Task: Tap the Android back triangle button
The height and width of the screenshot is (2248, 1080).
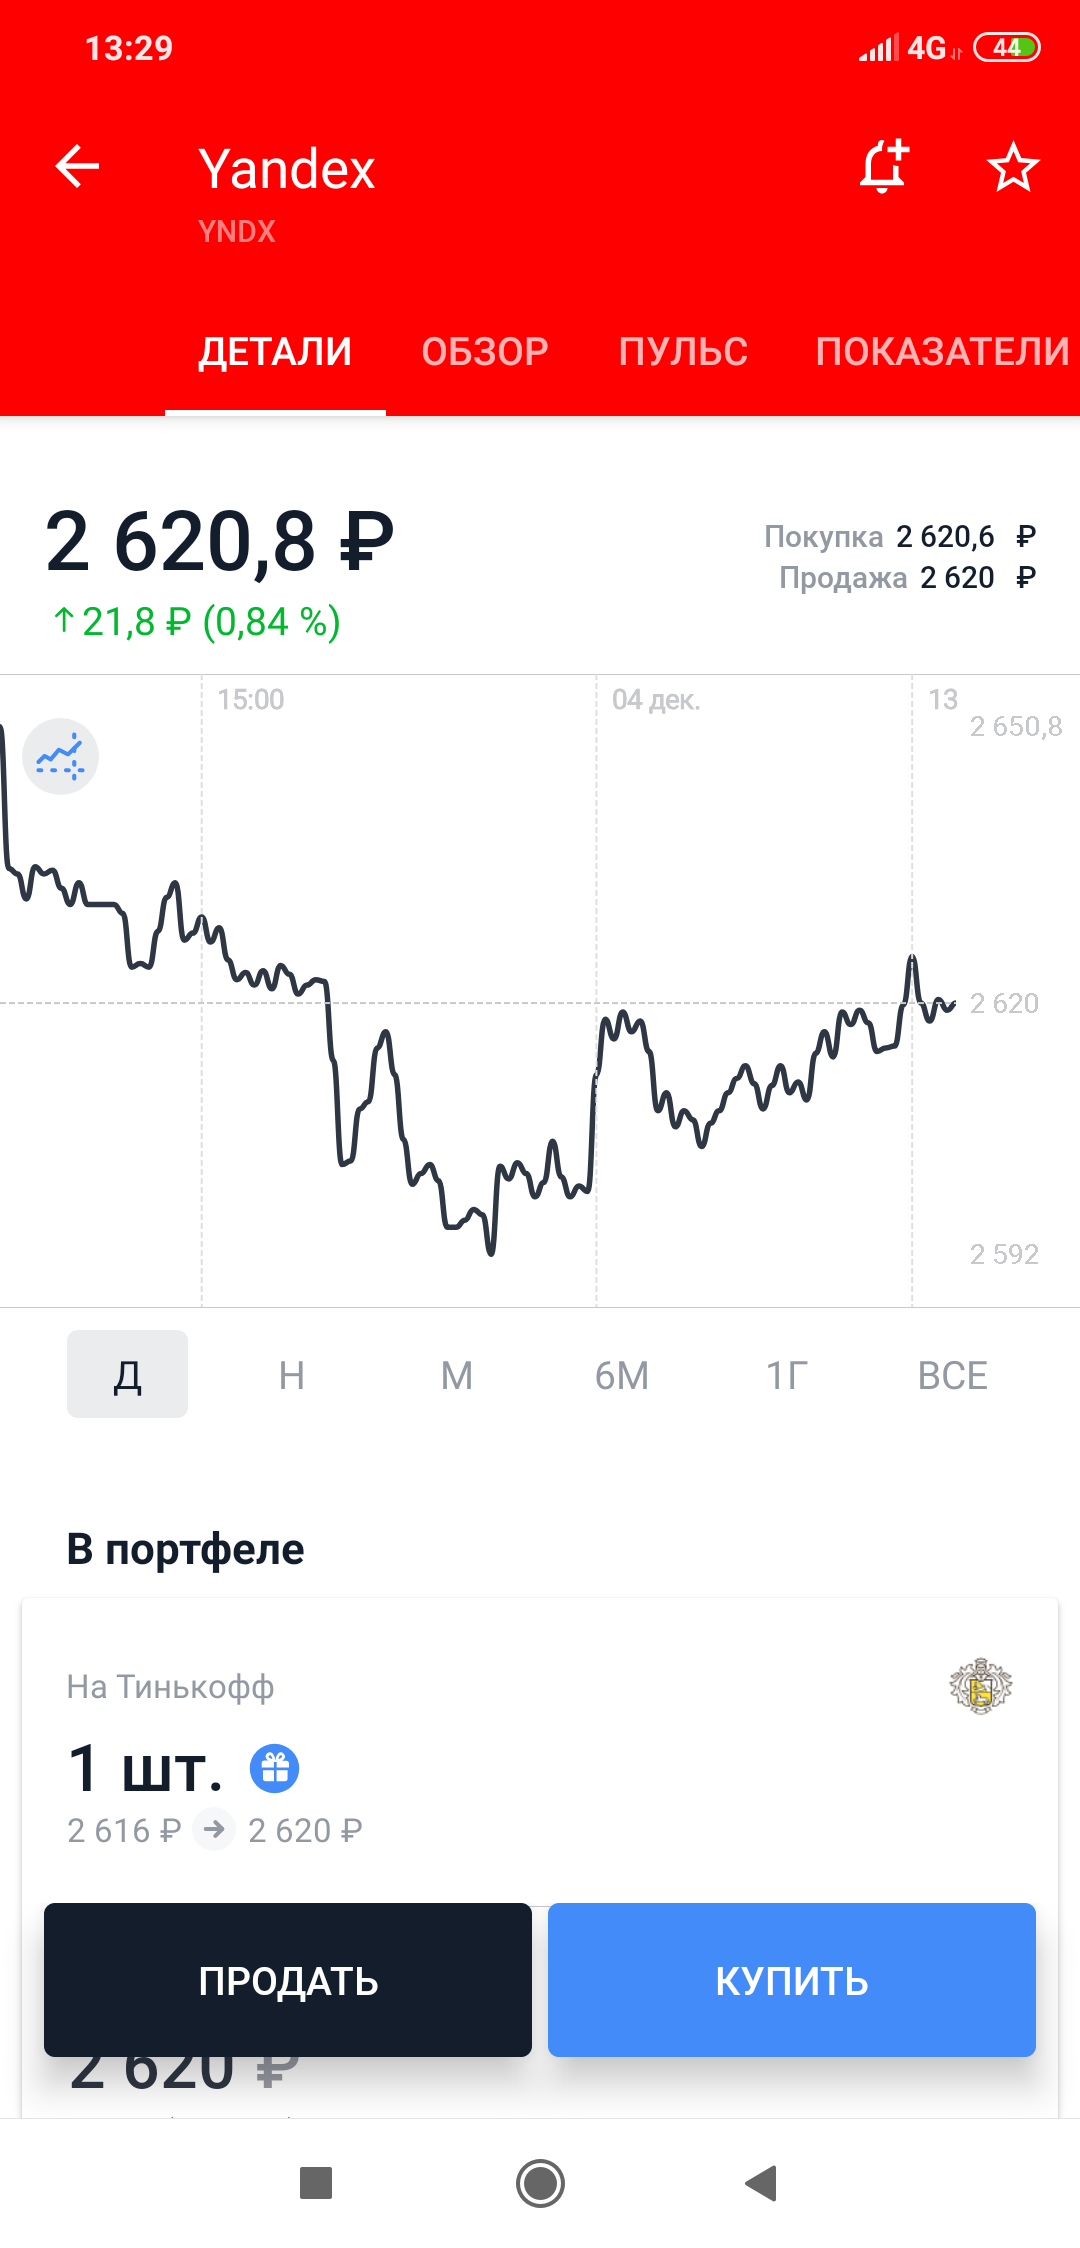Action: click(762, 2183)
